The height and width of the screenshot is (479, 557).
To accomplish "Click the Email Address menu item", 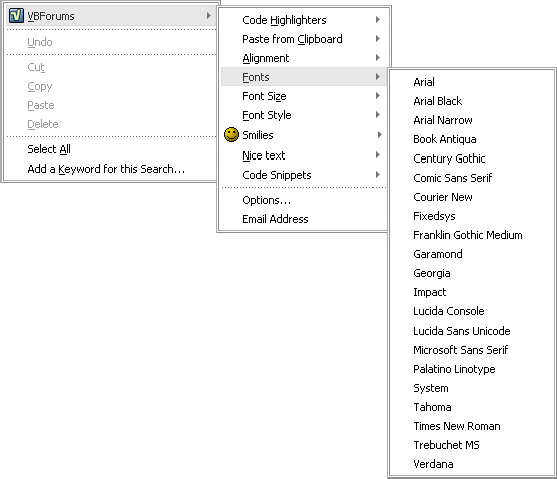I will coord(304,219).
